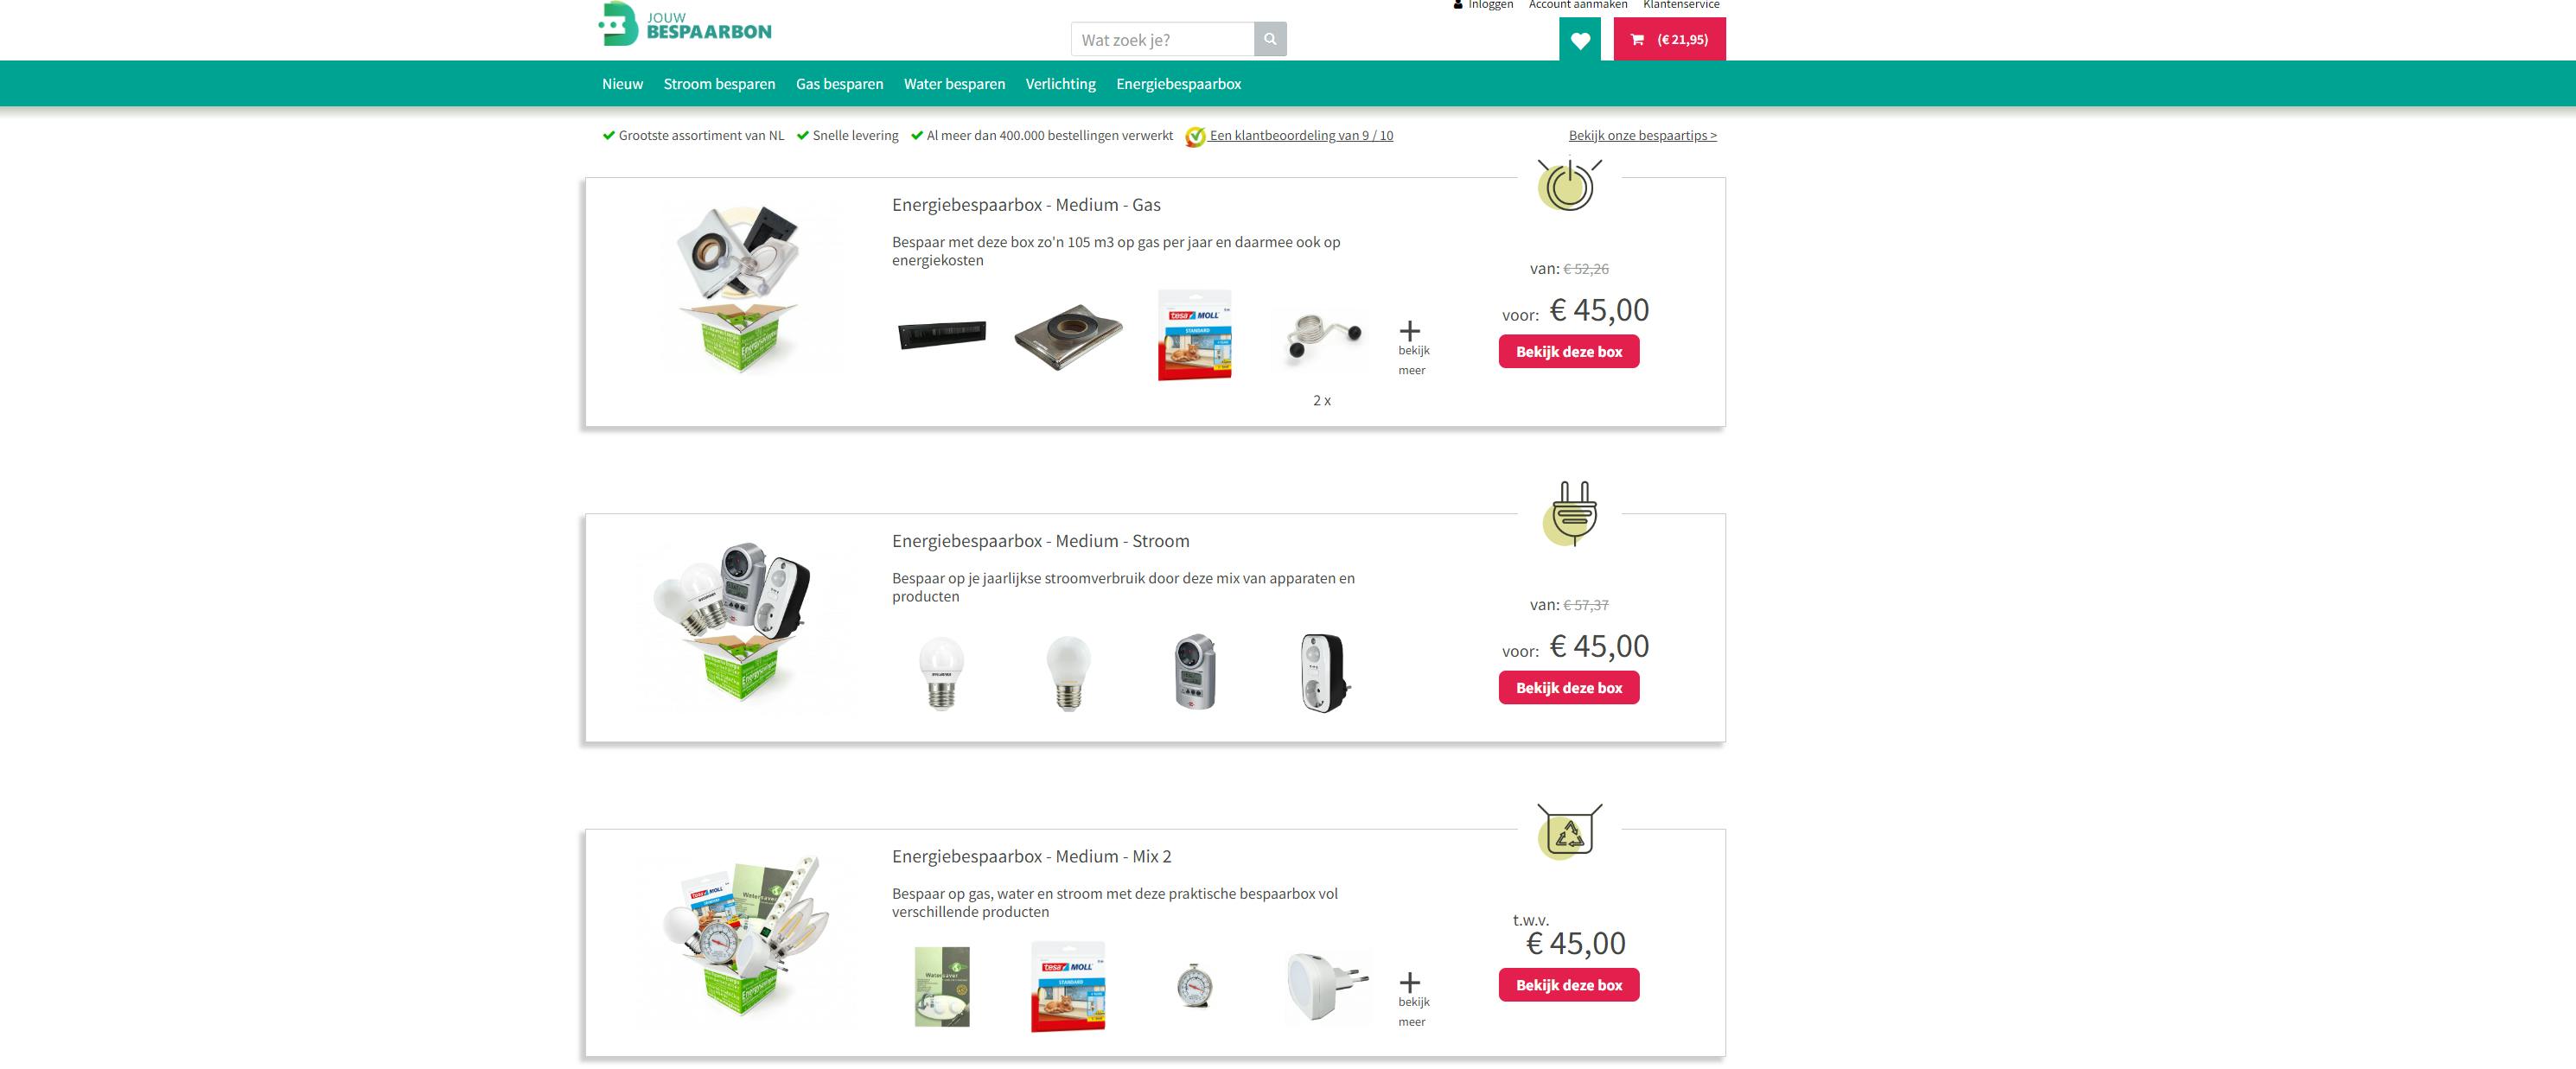
Task: Click the energy meter thumbnail in Stroom box
Action: tap(1195, 672)
